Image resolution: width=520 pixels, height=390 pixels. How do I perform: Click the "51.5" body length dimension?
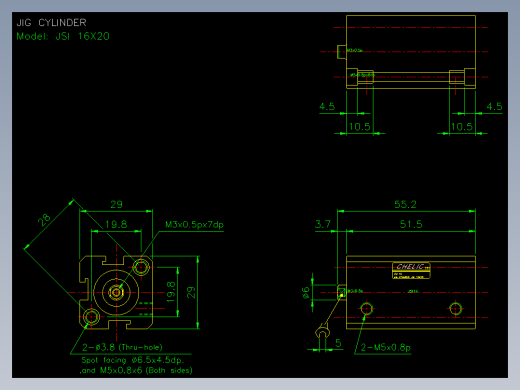pos(411,224)
